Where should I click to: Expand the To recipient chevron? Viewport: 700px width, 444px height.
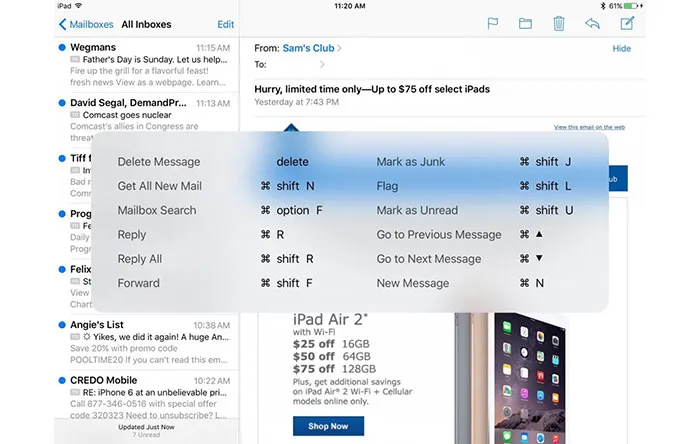pos(322,65)
